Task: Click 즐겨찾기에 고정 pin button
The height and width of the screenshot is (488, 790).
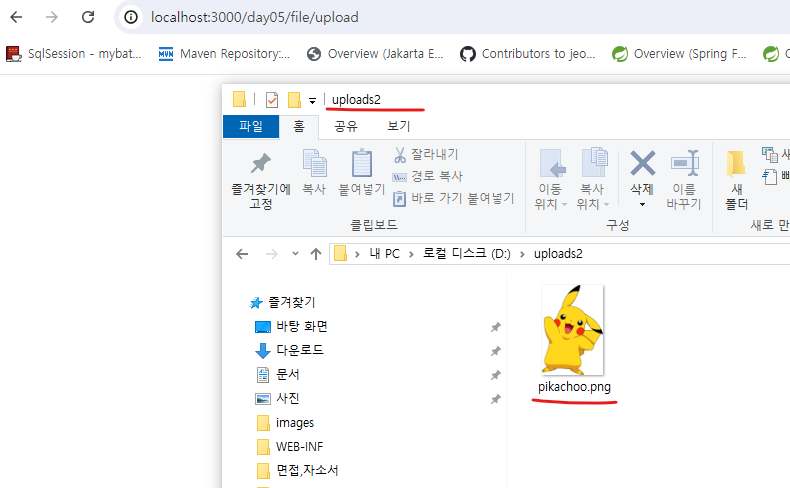Action: (261, 180)
